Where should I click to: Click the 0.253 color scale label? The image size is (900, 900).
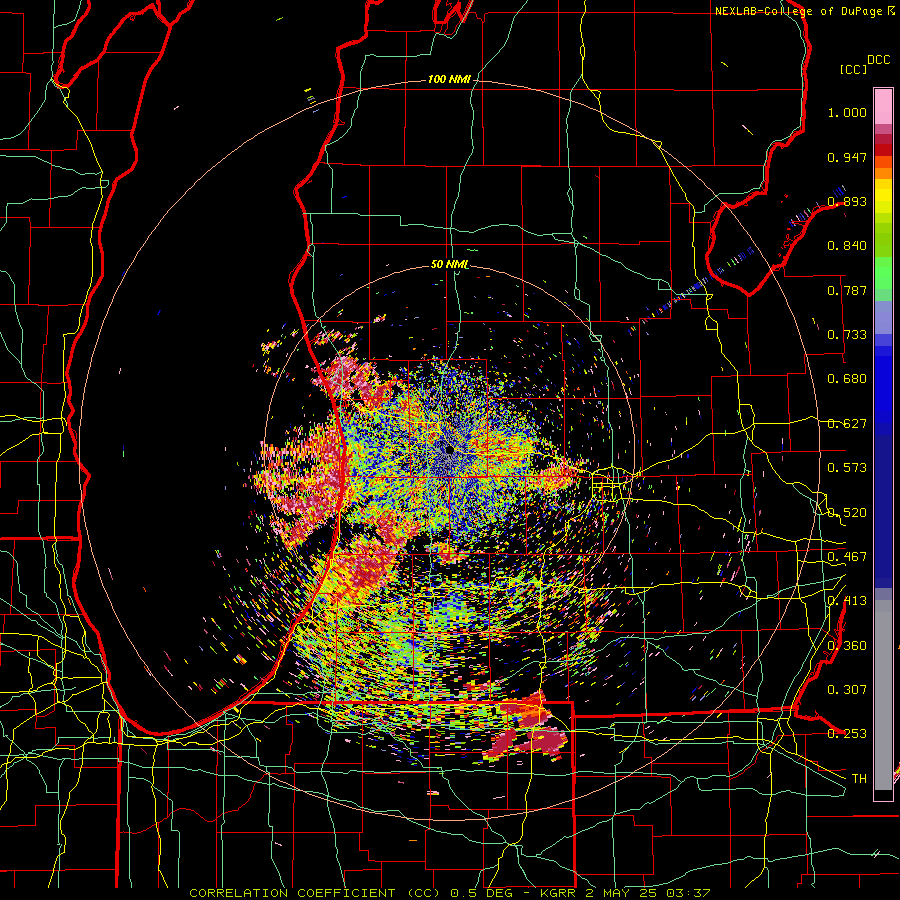pyautogui.click(x=847, y=734)
